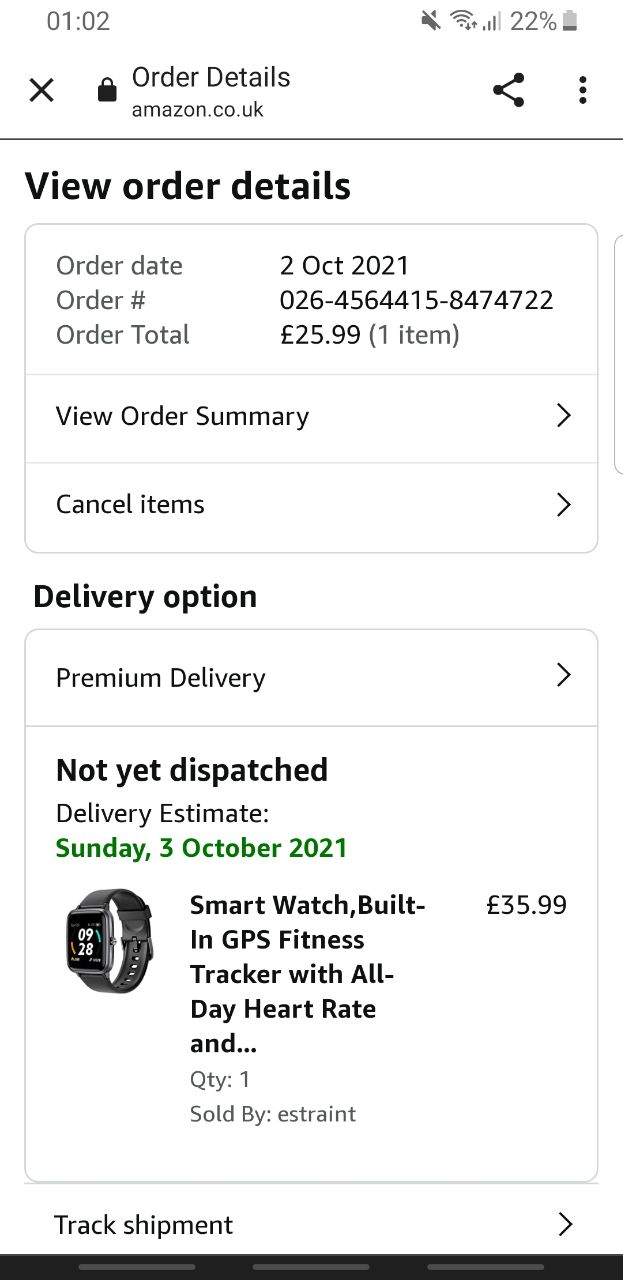Tap the amazon.co.uk URL text
Image resolution: width=623 pixels, height=1280 pixels.
click(x=197, y=110)
